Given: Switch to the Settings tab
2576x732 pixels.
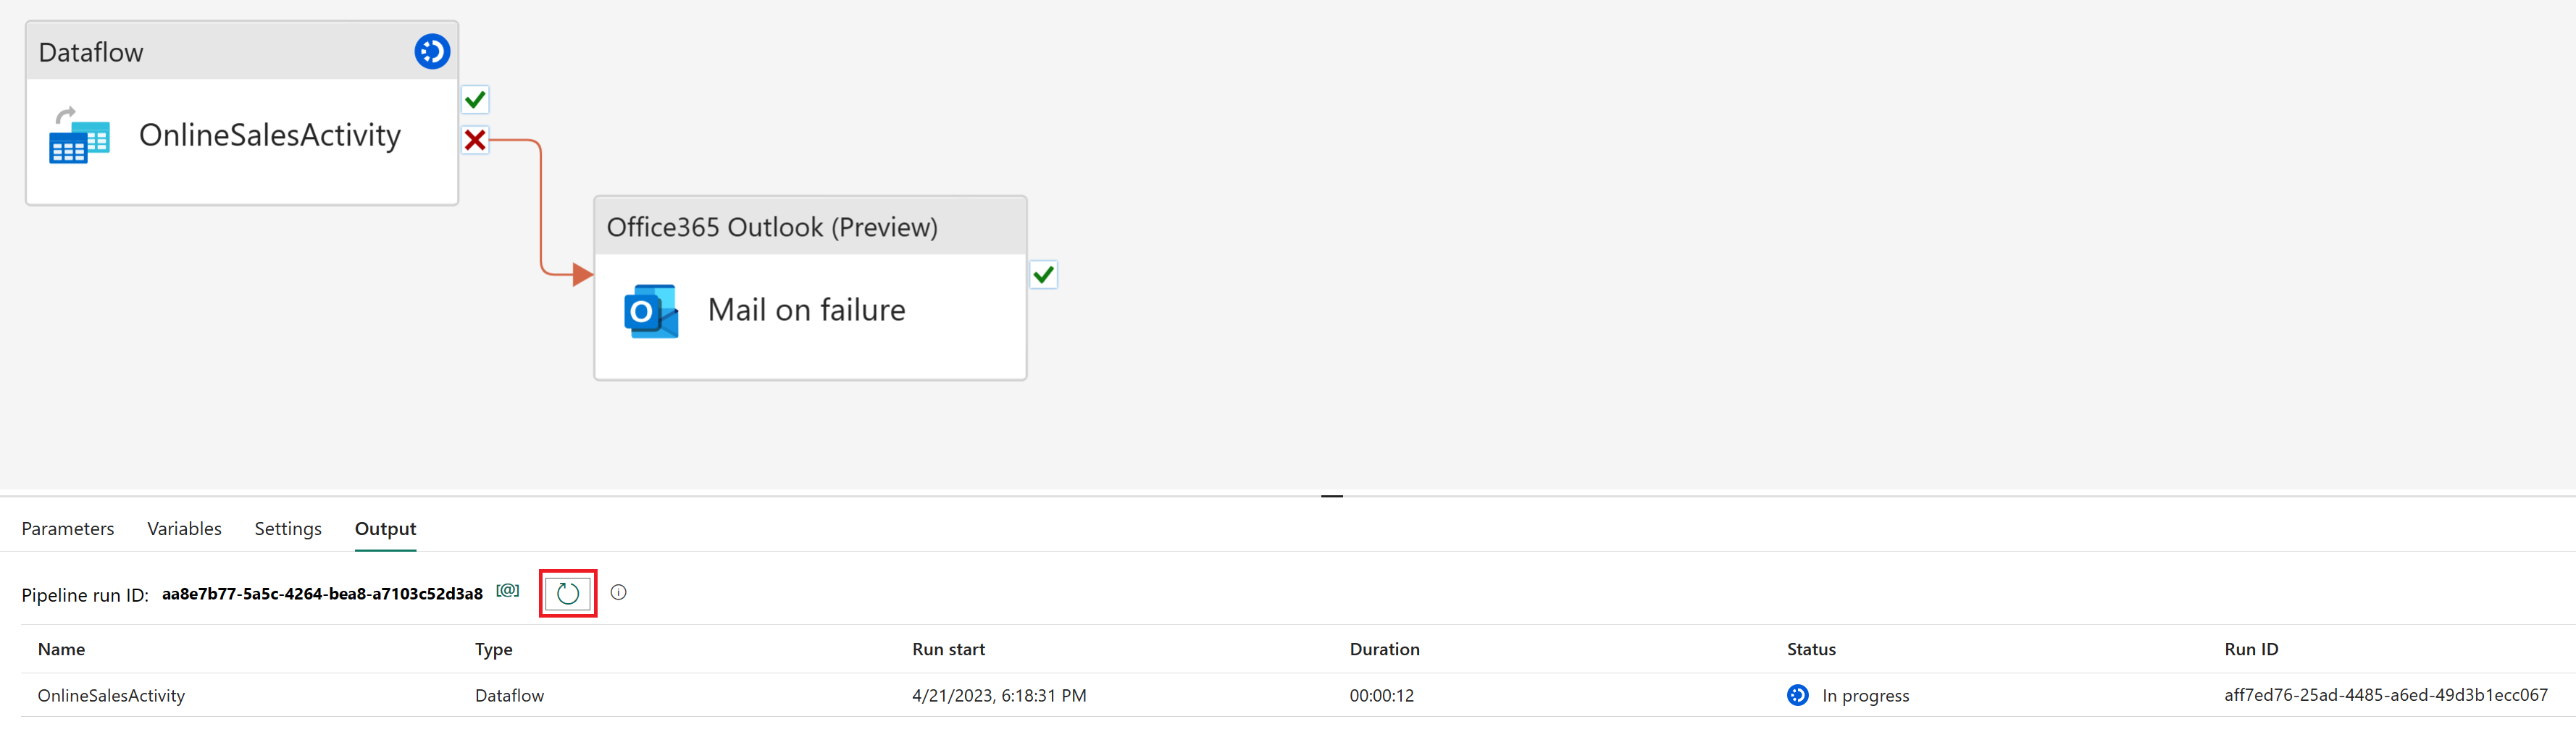Looking at the screenshot, I should pos(287,528).
